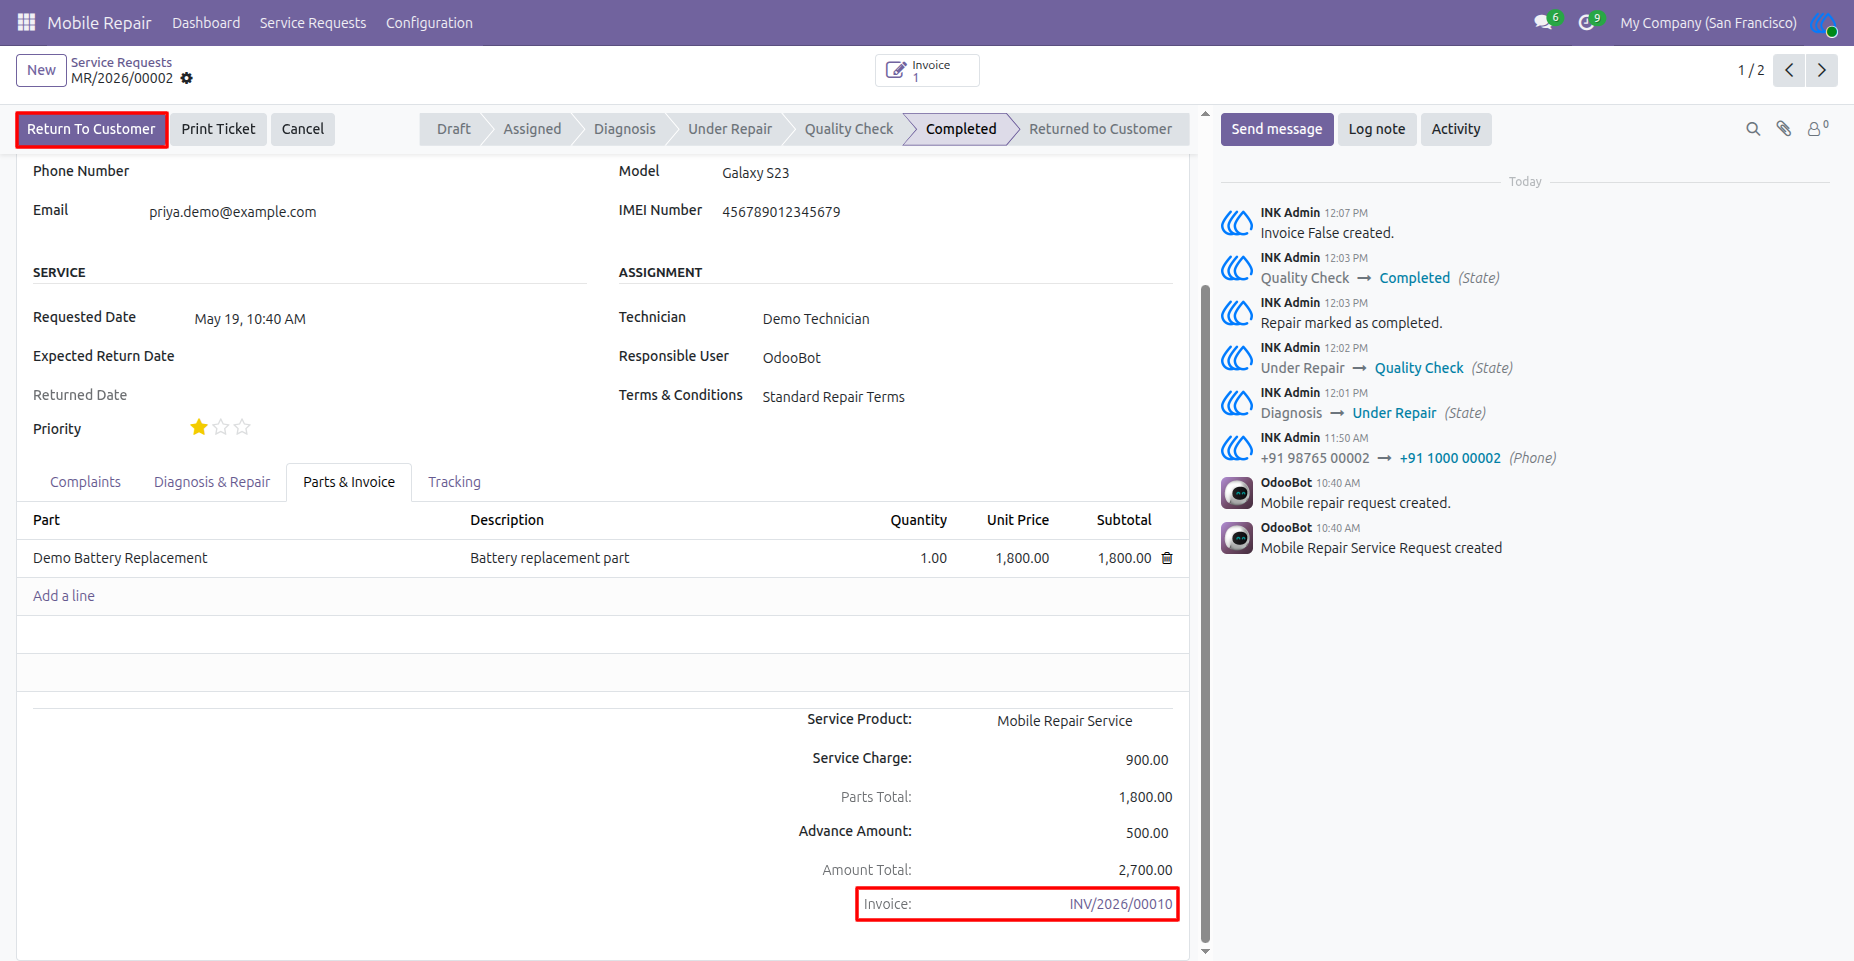Open the activities clock icon
Screen dimensions: 1854x961
1587,22
